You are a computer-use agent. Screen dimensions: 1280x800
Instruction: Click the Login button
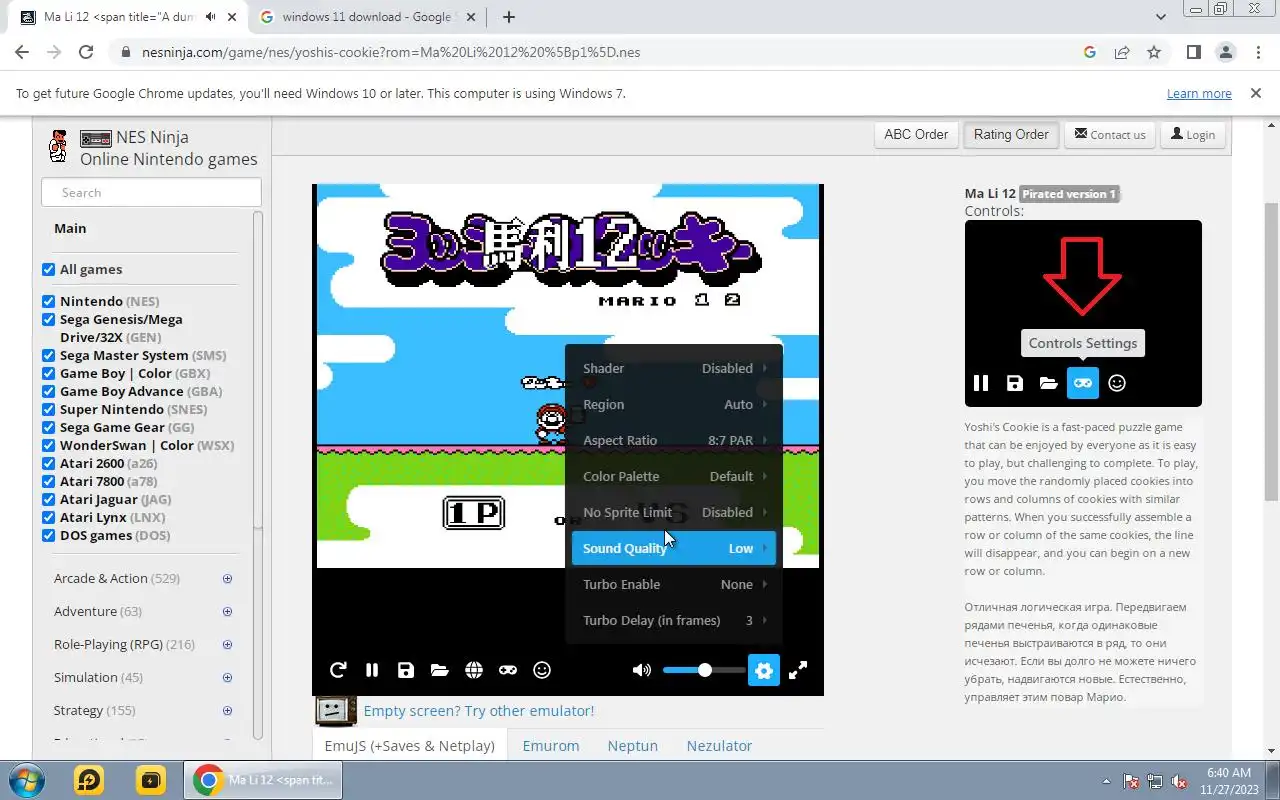tap(1192, 134)
